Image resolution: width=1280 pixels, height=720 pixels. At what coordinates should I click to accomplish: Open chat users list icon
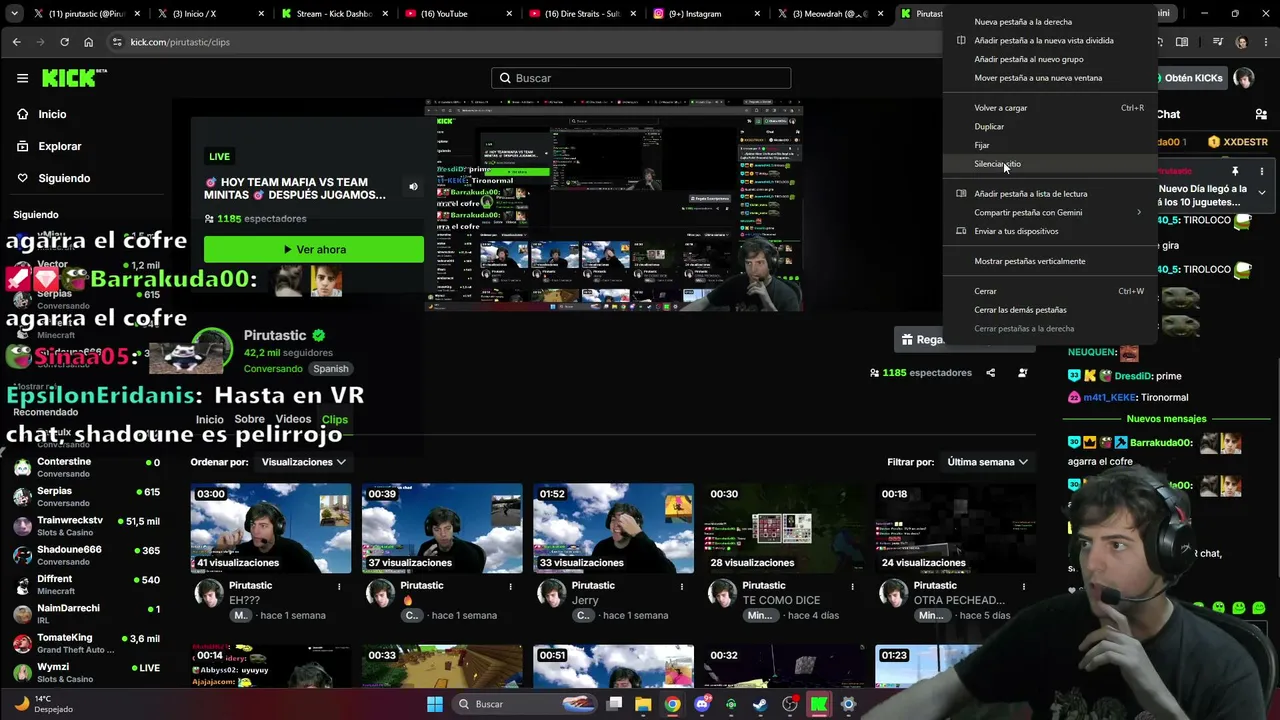(x=1259, y=115)
